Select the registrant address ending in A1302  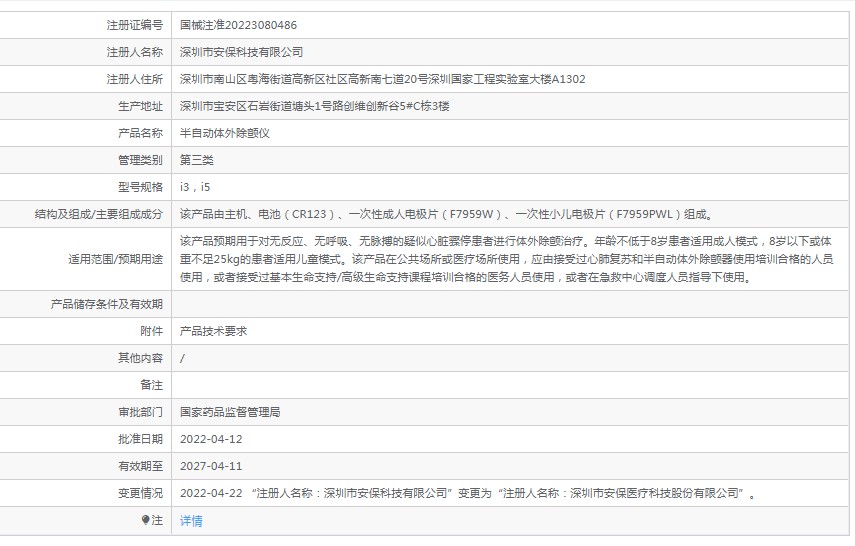tap(382, 79)
